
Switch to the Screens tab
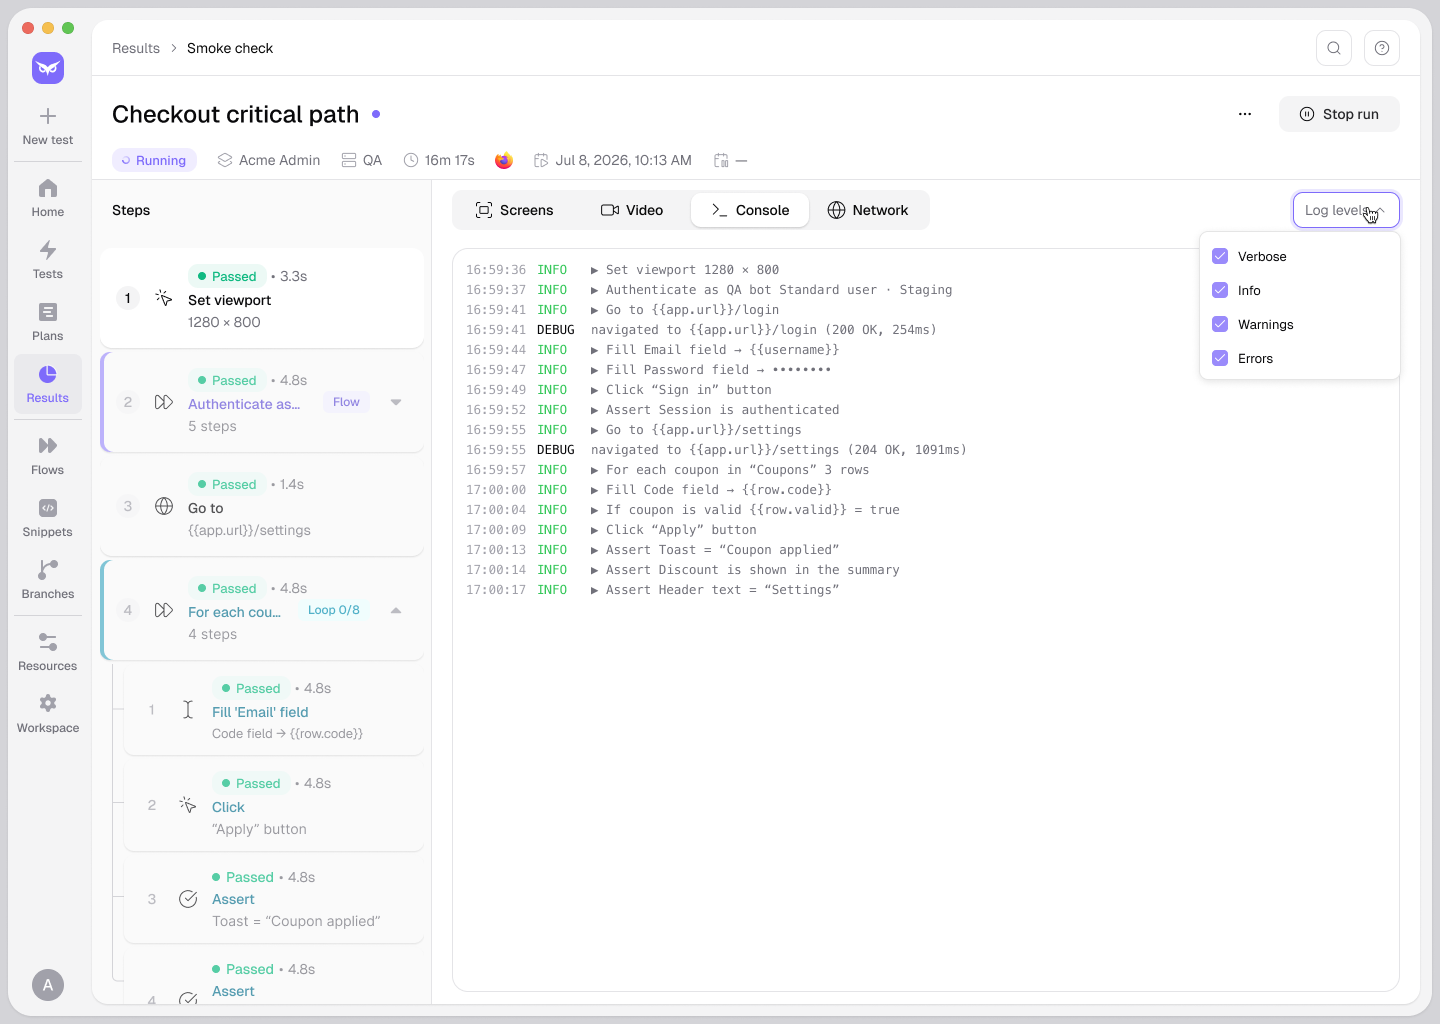click(514, 210)
